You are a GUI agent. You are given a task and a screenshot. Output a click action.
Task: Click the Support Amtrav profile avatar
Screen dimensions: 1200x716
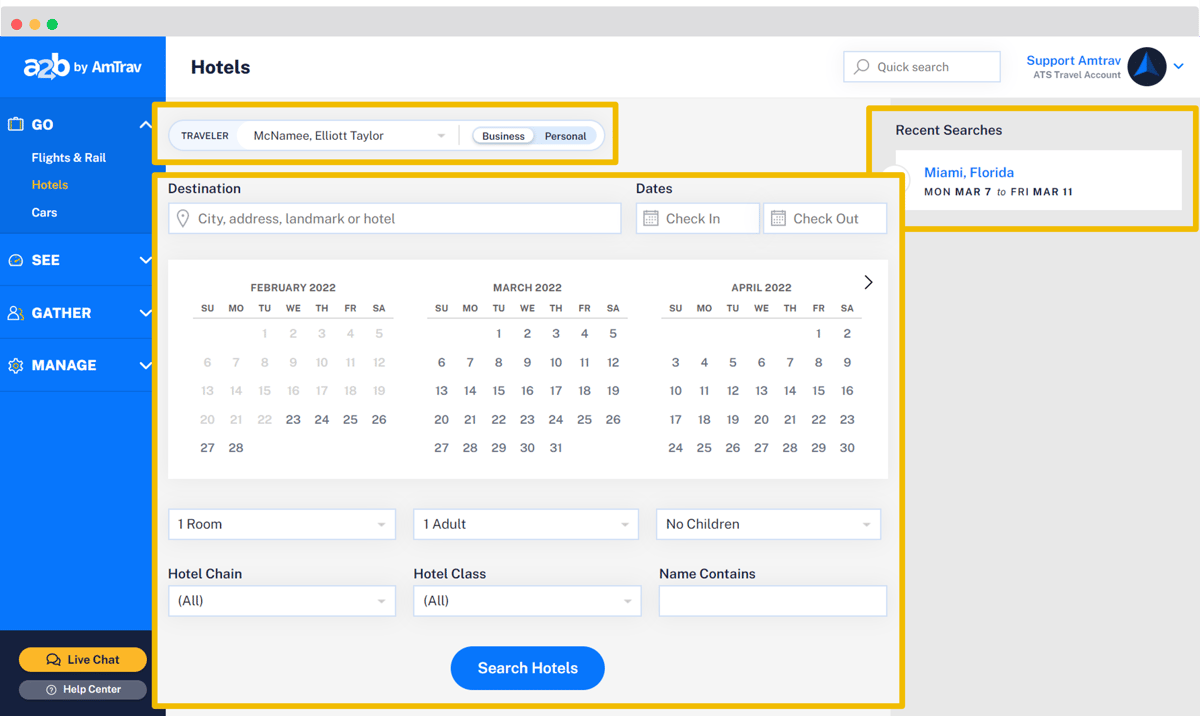tap(1146, 67)
